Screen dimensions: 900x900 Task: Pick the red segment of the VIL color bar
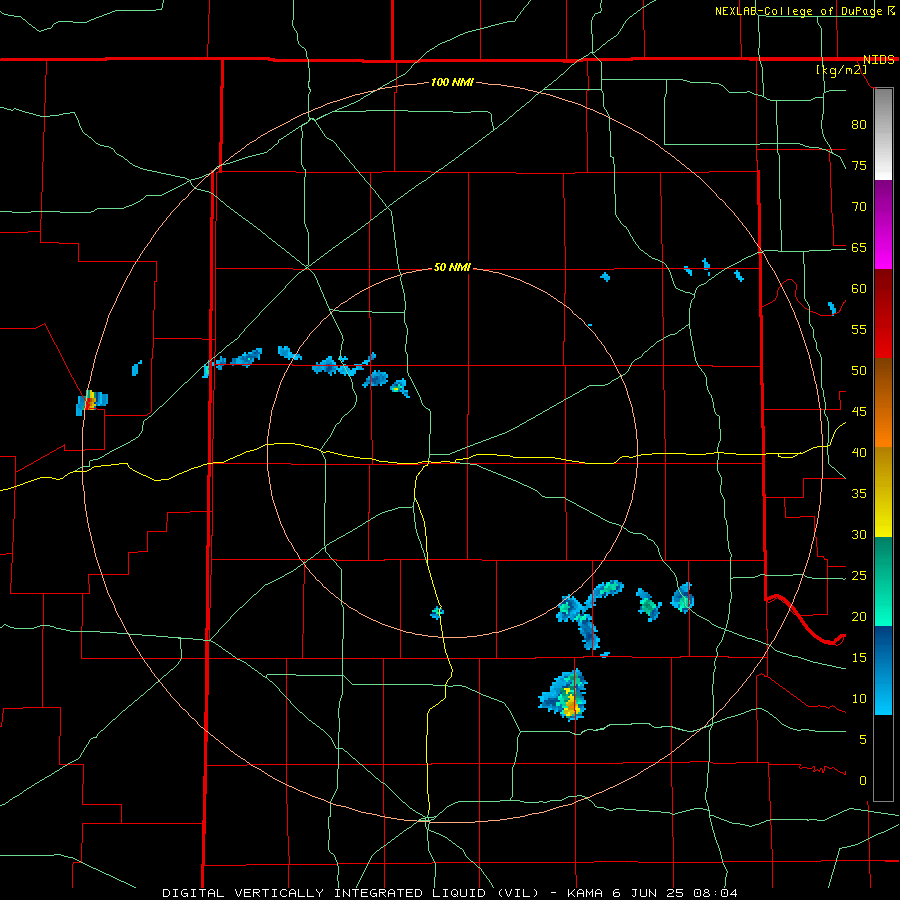[x=883, y=313]
